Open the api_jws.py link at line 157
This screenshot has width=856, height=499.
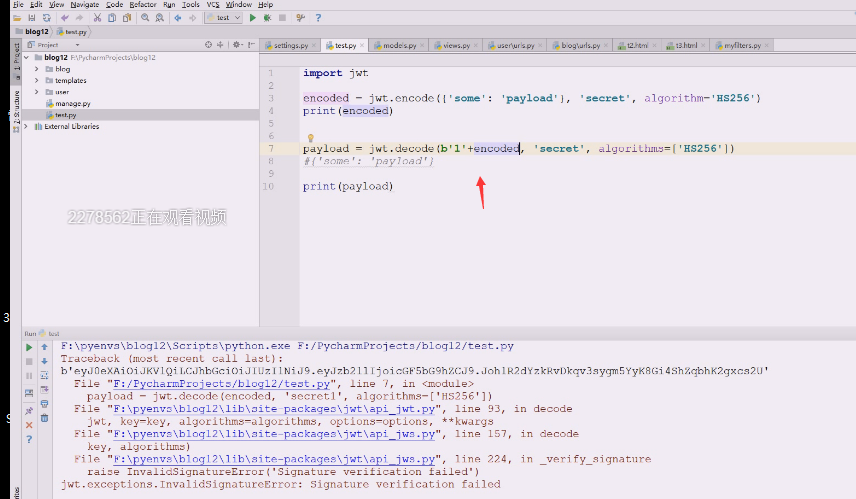(274, 434)
